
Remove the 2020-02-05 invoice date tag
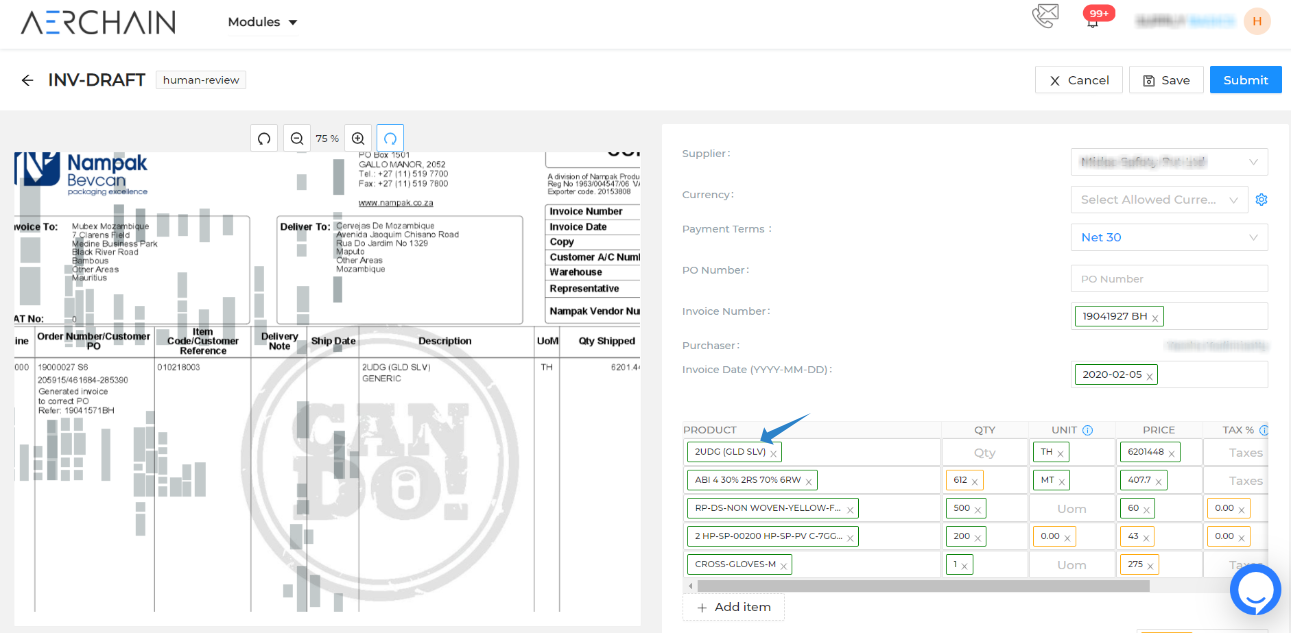coord(1149,376)
